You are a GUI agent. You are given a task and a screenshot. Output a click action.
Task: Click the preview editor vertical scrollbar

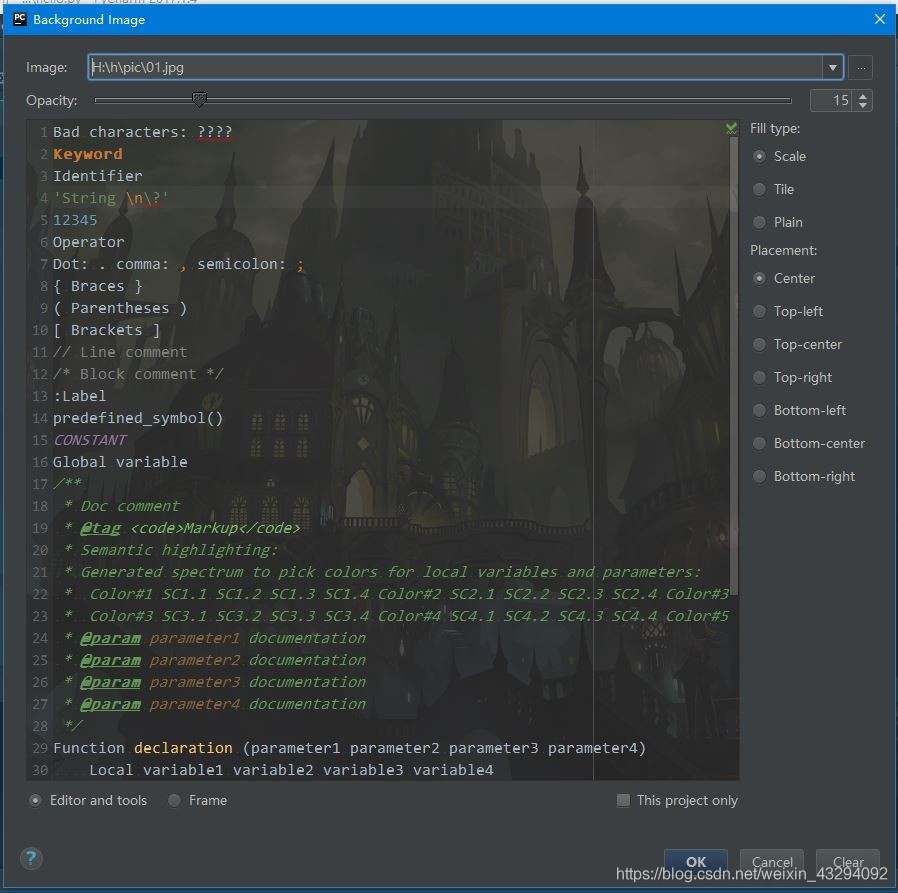pos(734,367)
